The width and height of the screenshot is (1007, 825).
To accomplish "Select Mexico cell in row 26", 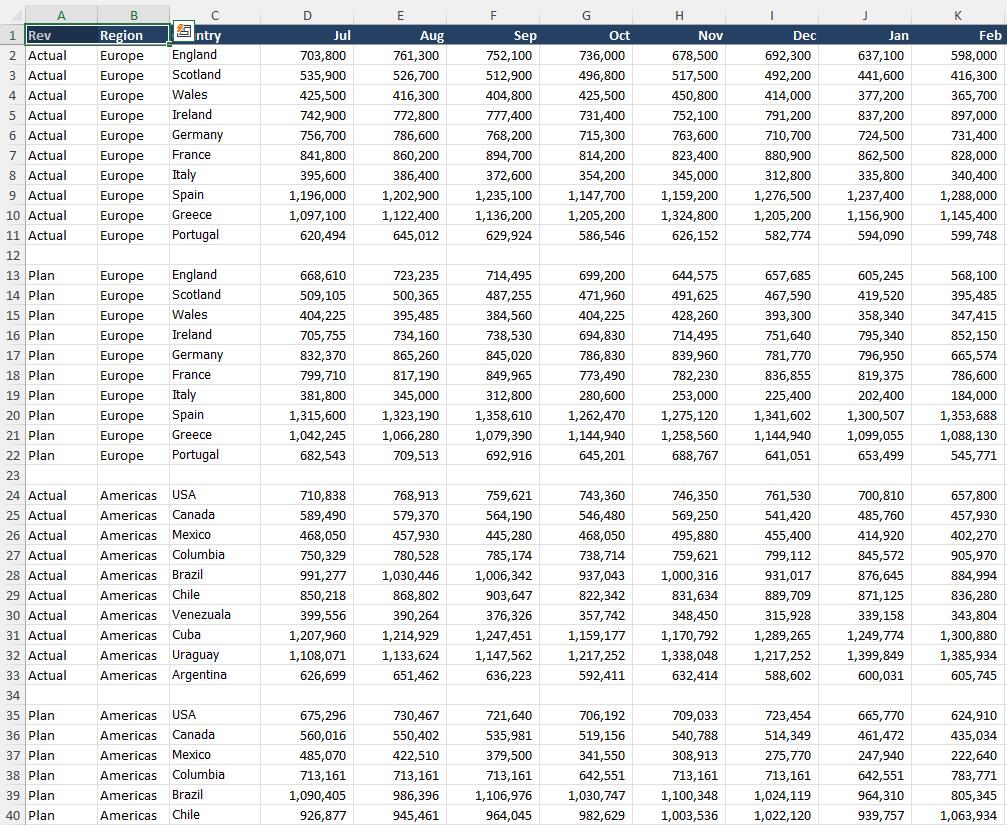I will click(x=215, y=535).
